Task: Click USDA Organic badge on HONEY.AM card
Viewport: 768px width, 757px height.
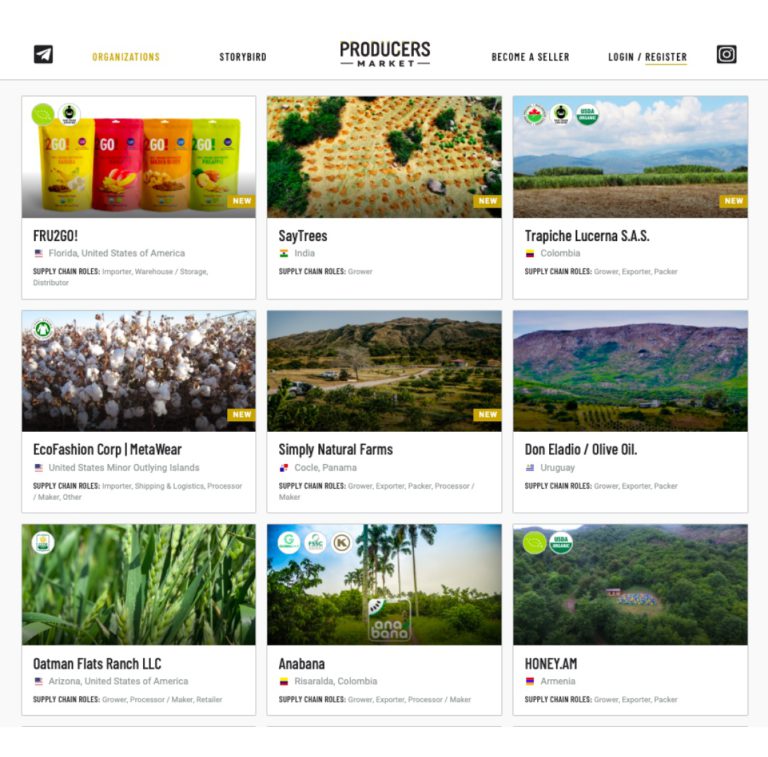Action: (560, 543)
